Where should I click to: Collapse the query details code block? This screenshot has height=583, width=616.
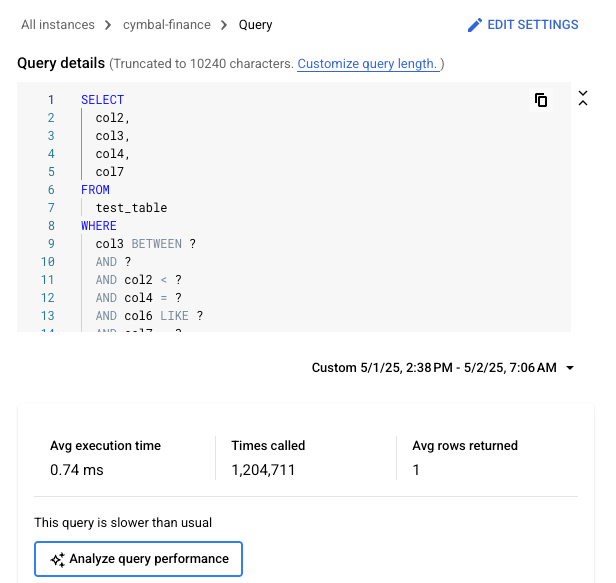[583, 98]
